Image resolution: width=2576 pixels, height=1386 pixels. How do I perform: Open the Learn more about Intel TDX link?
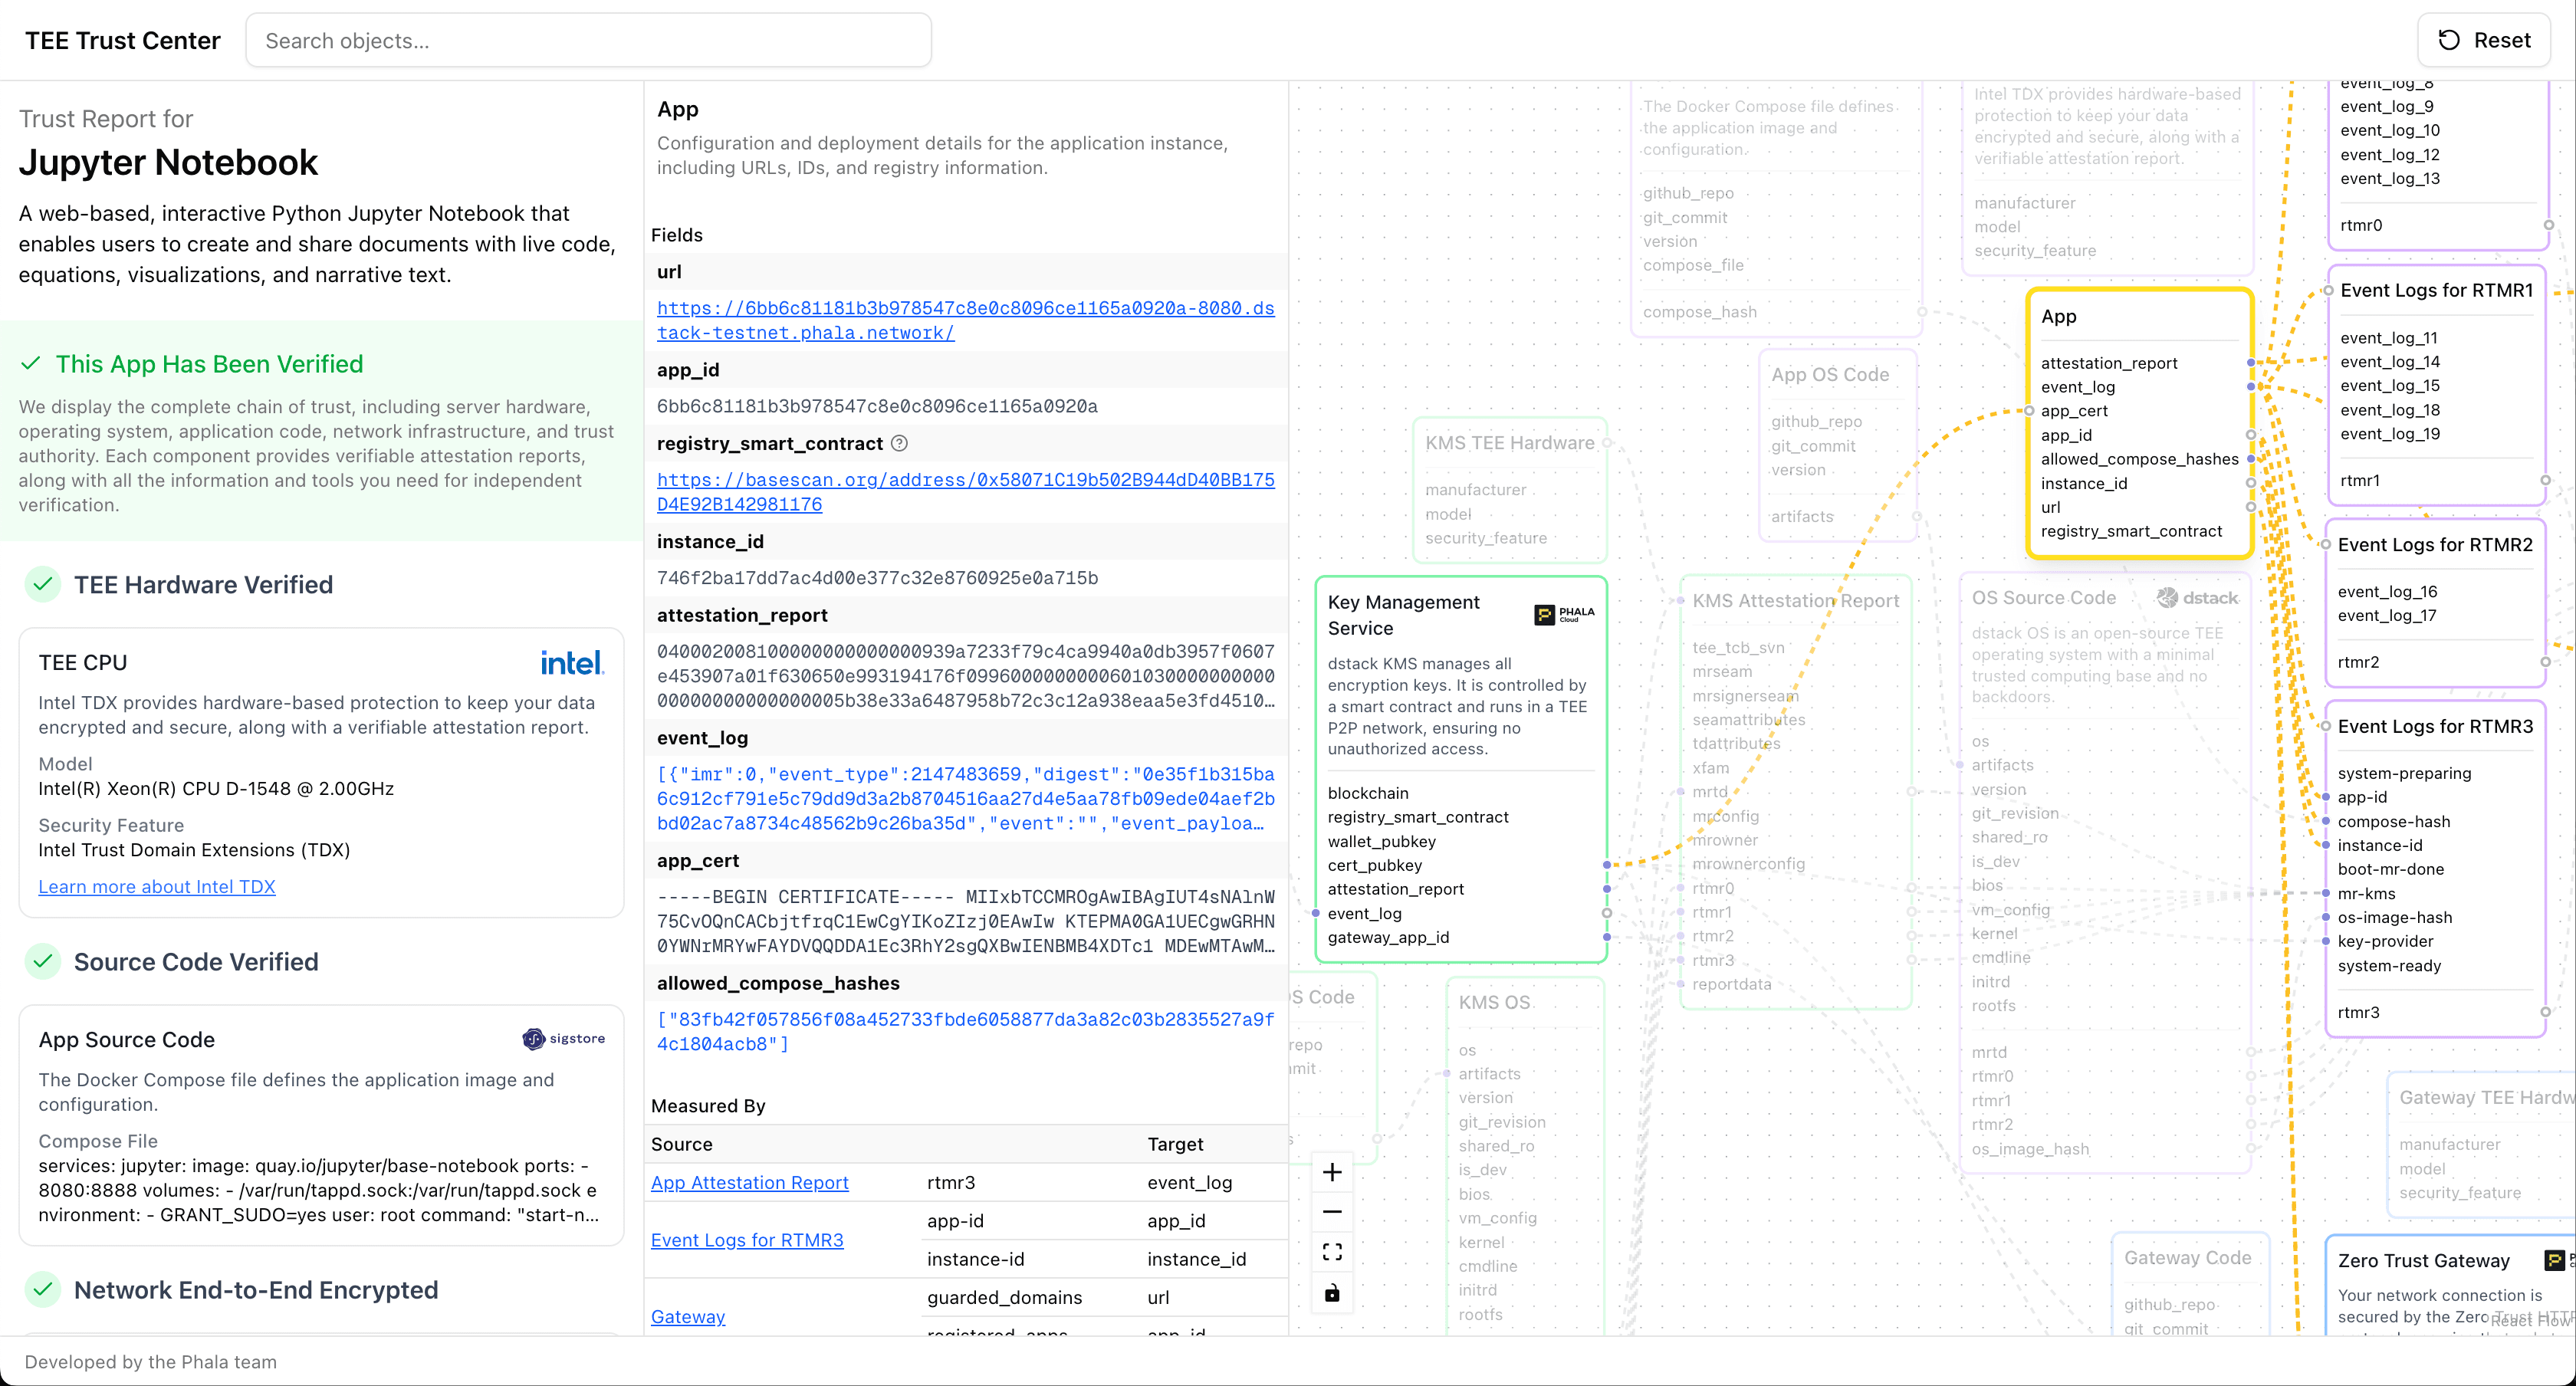click(x=157, y=887)
